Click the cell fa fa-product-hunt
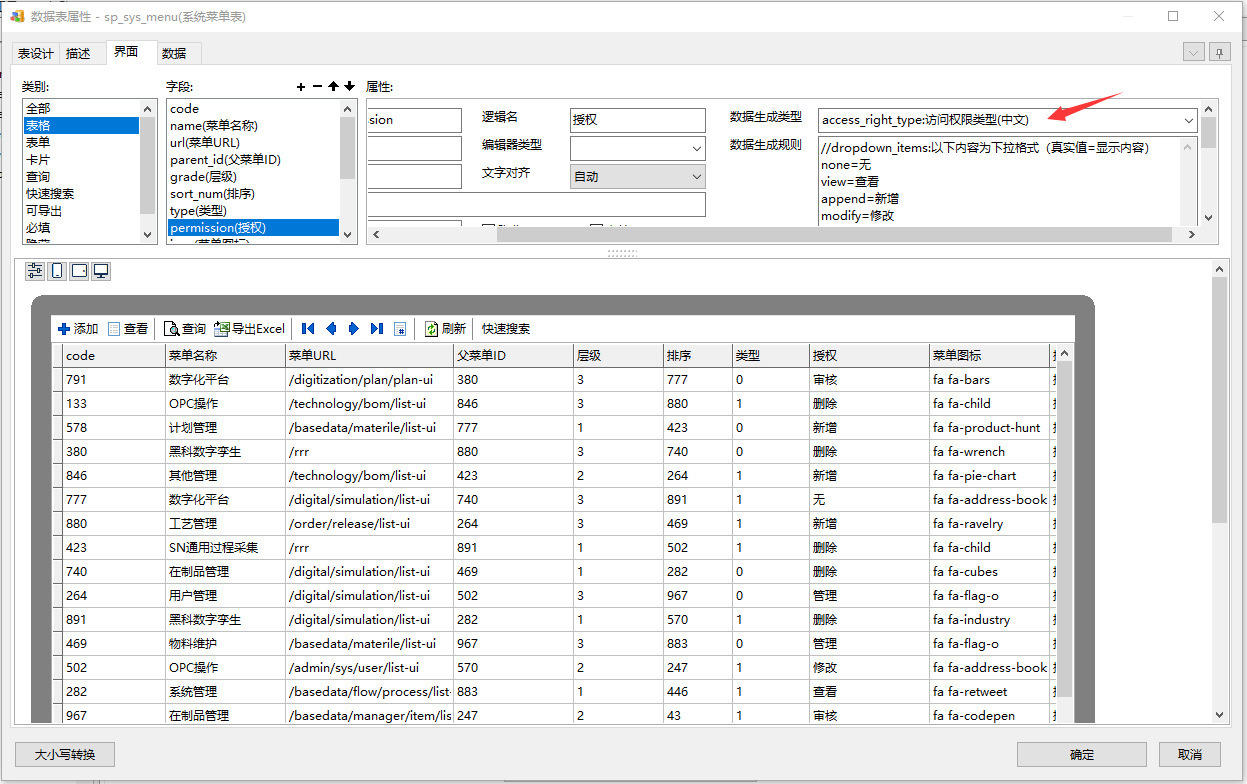This screenshot has height=784, width=1247. click(989, 427)
